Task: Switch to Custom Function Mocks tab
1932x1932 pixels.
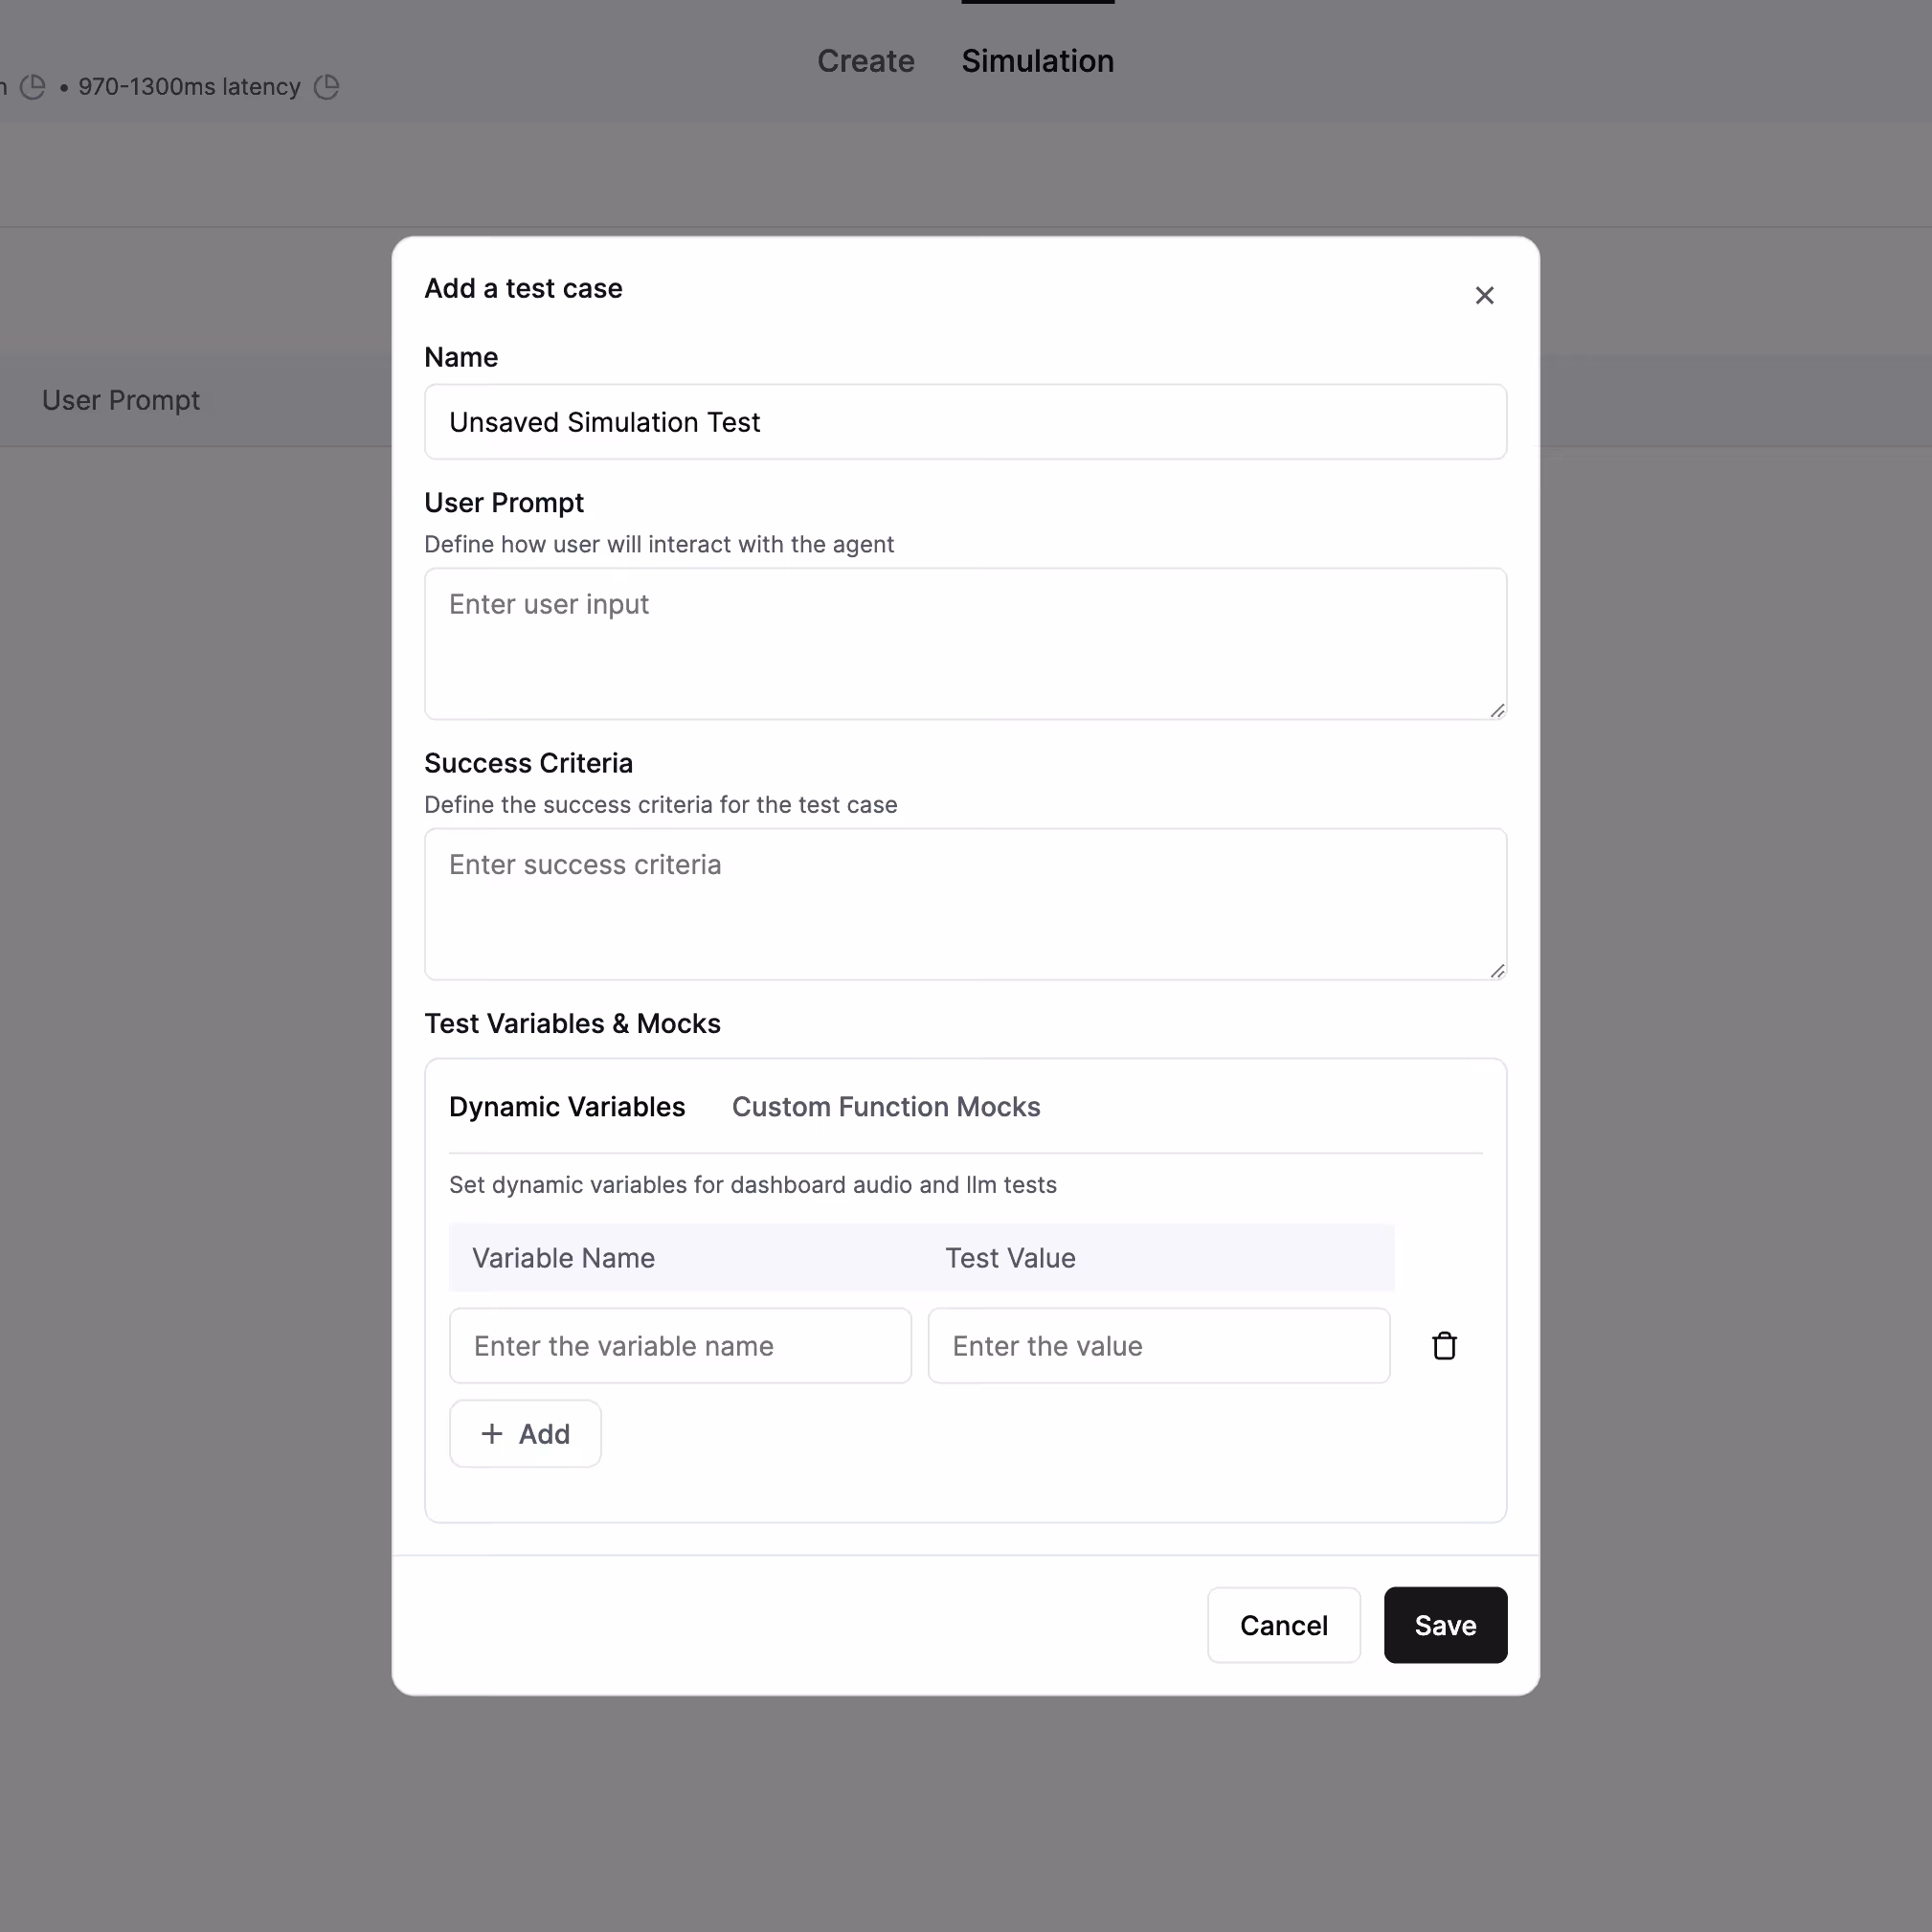Action: pos(885,1107)
